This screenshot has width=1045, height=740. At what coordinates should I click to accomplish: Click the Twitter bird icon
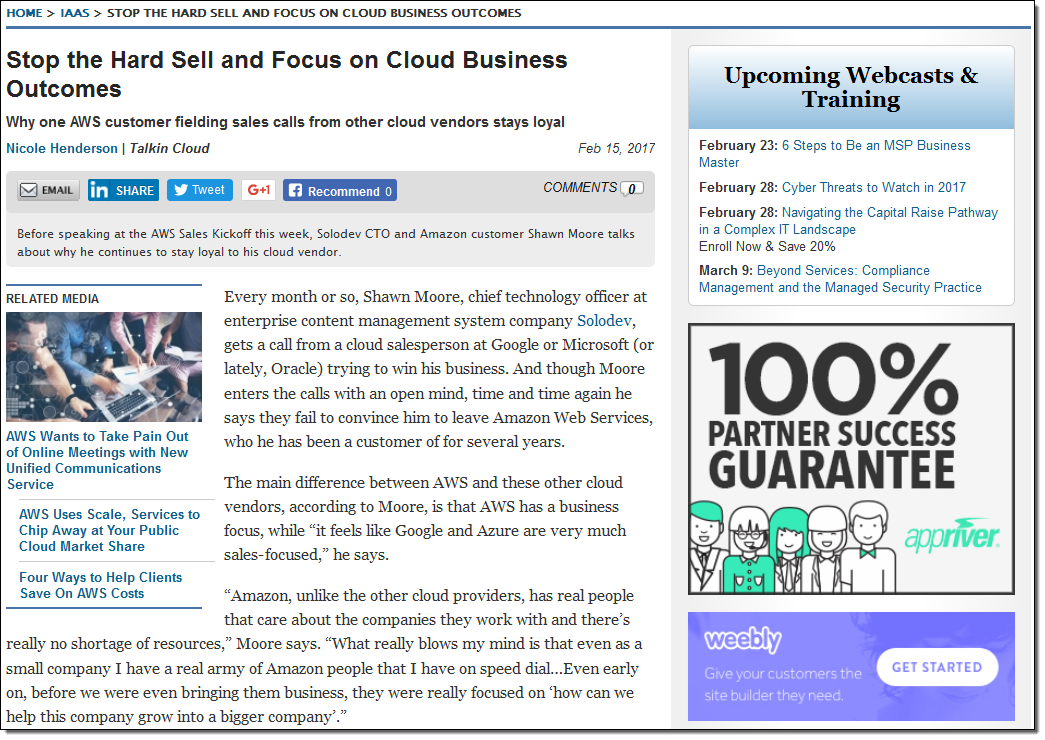(x=181, y=190)
